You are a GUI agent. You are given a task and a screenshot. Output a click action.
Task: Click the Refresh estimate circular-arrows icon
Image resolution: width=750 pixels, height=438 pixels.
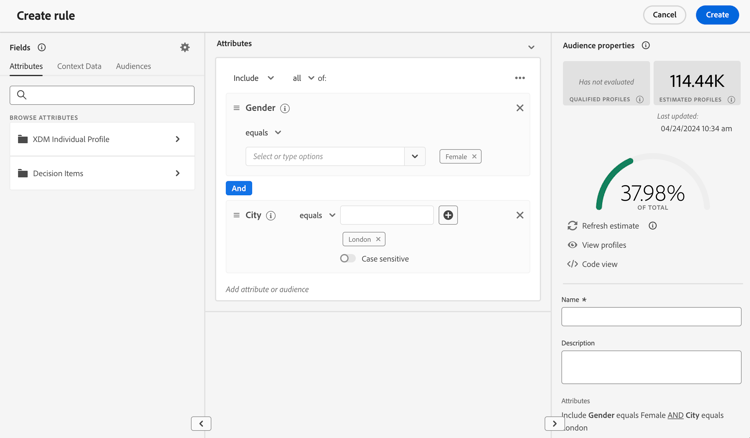point(572,226)
